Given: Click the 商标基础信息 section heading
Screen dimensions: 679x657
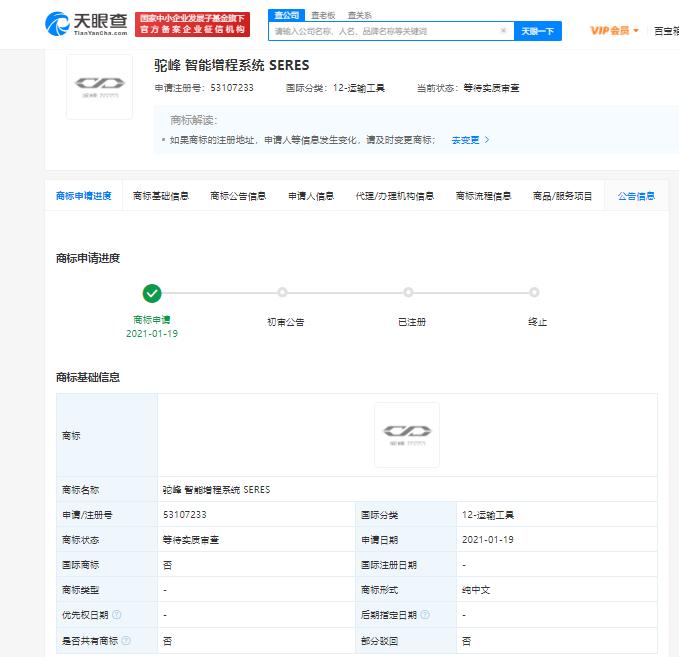Looking at the screenshot, I should click(88, 377).
